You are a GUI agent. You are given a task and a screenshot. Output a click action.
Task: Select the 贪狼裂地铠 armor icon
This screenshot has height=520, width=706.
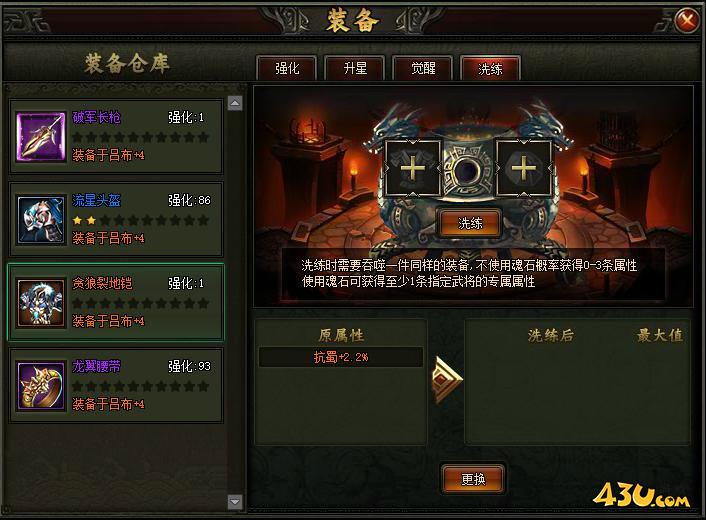click(x=41, y=303)
